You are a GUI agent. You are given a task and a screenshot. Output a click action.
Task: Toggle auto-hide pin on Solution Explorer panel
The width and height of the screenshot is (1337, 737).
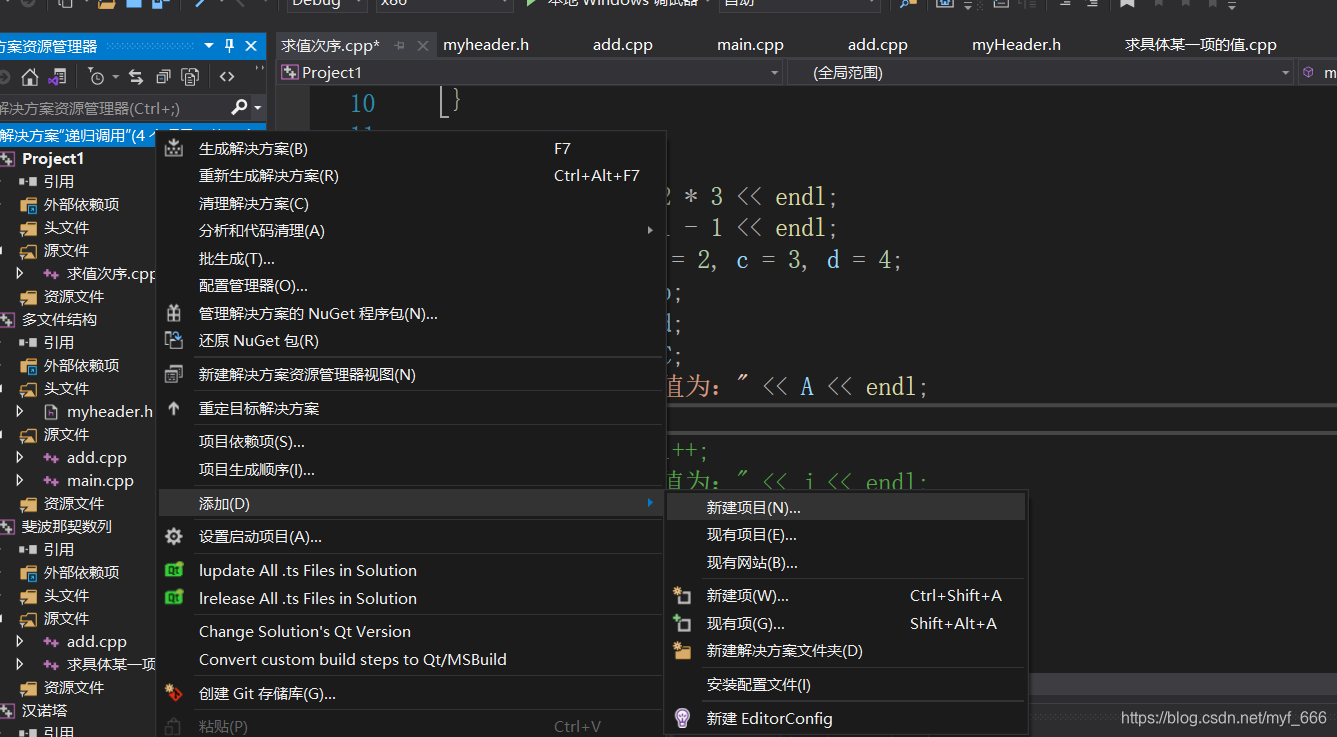tap(230, 45)
